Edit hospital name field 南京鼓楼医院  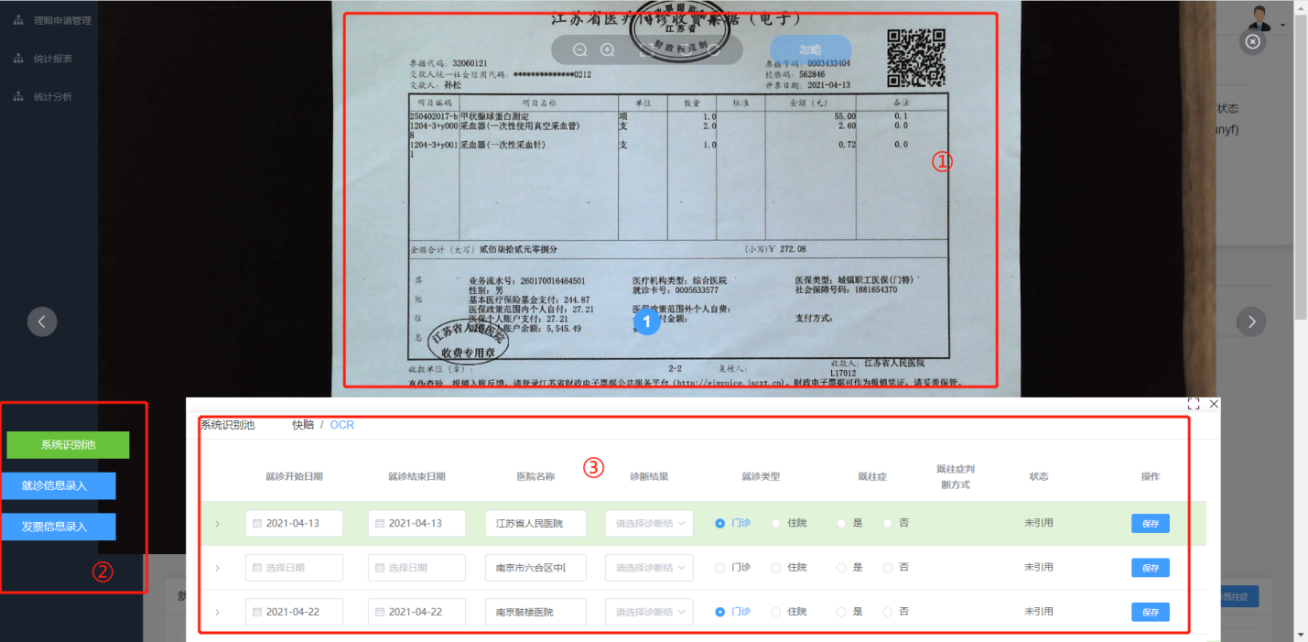tap(536, 611)
